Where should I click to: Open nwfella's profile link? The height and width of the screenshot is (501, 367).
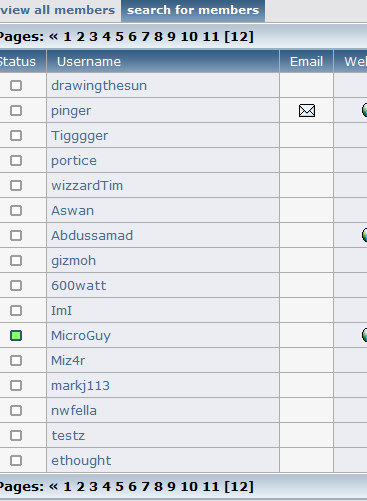coord(74,411)
